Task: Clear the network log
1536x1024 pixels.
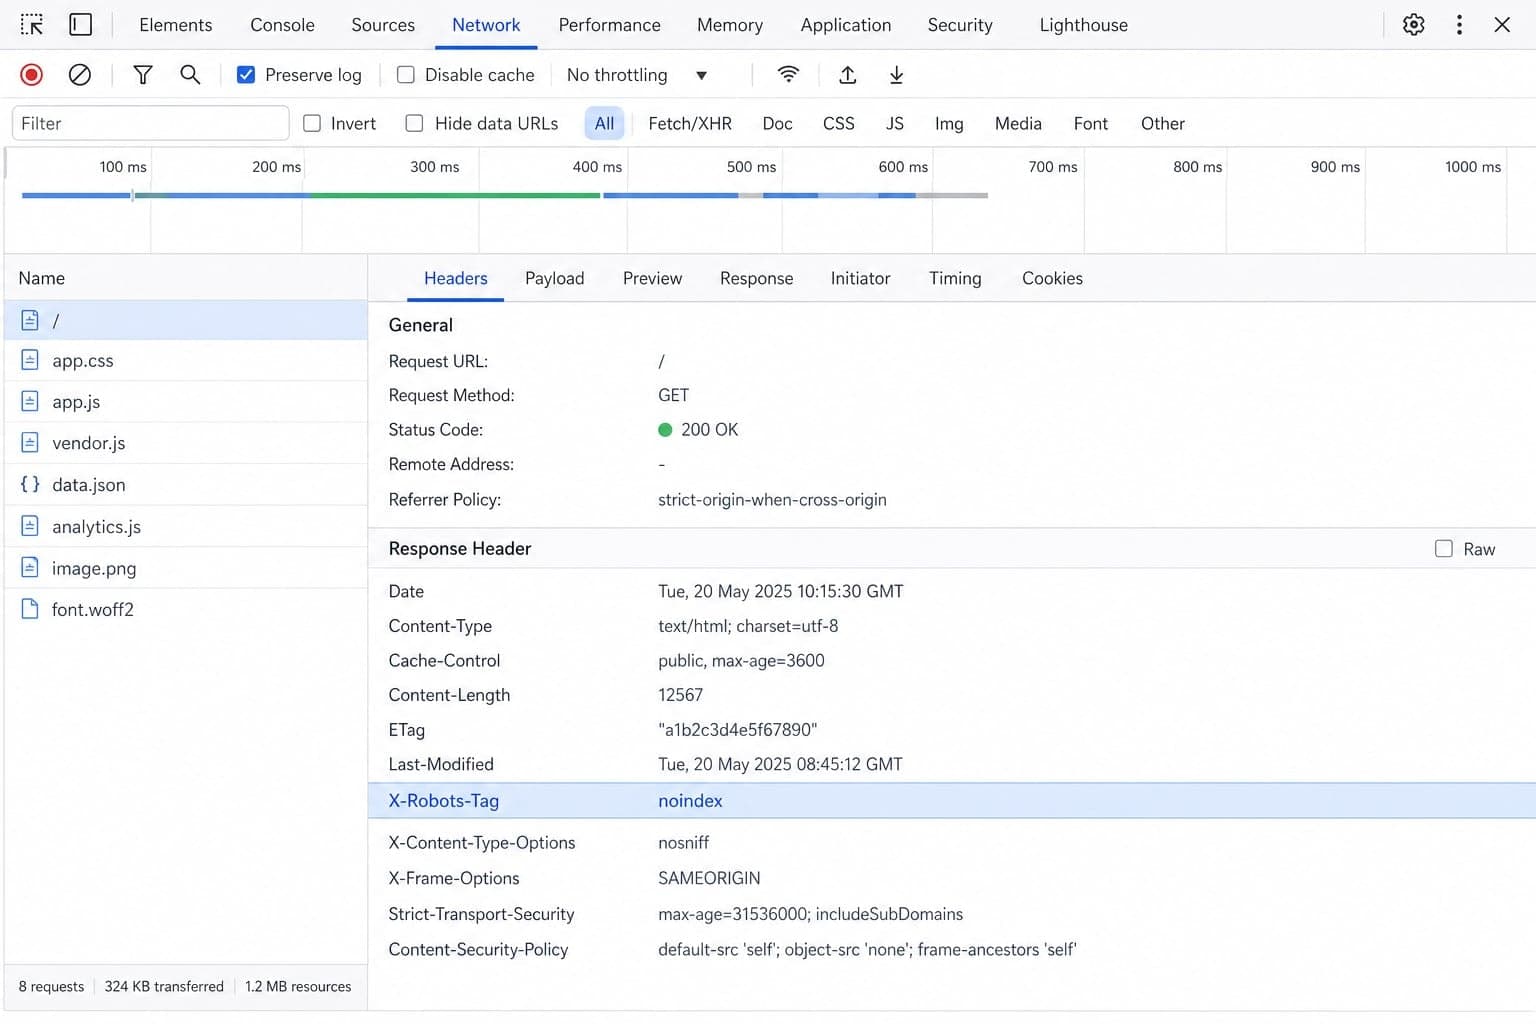Action: click(80, 75)
